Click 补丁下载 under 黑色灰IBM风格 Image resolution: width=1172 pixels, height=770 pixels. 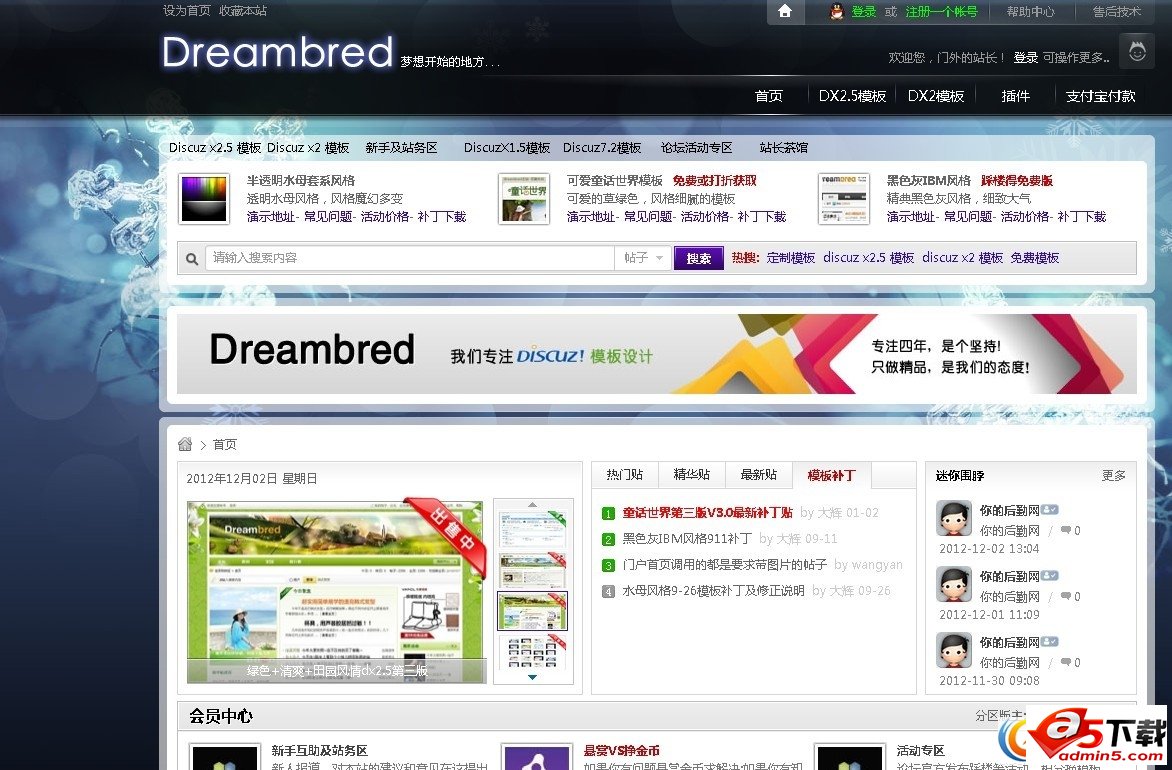click(x=1082, y=217)
